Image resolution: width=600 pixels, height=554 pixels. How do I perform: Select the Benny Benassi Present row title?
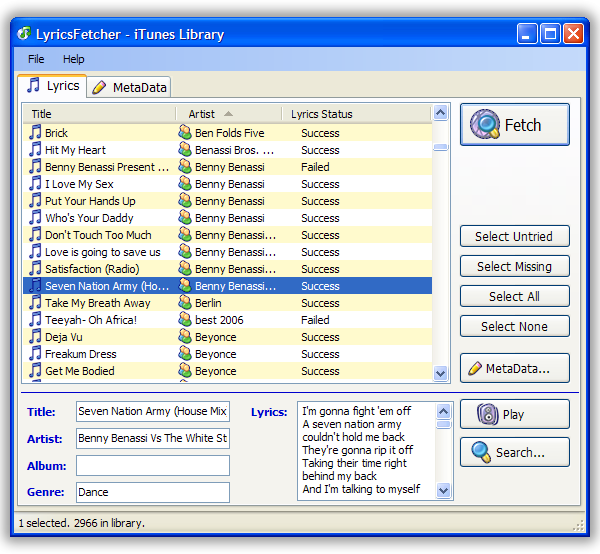pyautogui.click(x=107, y=167)
